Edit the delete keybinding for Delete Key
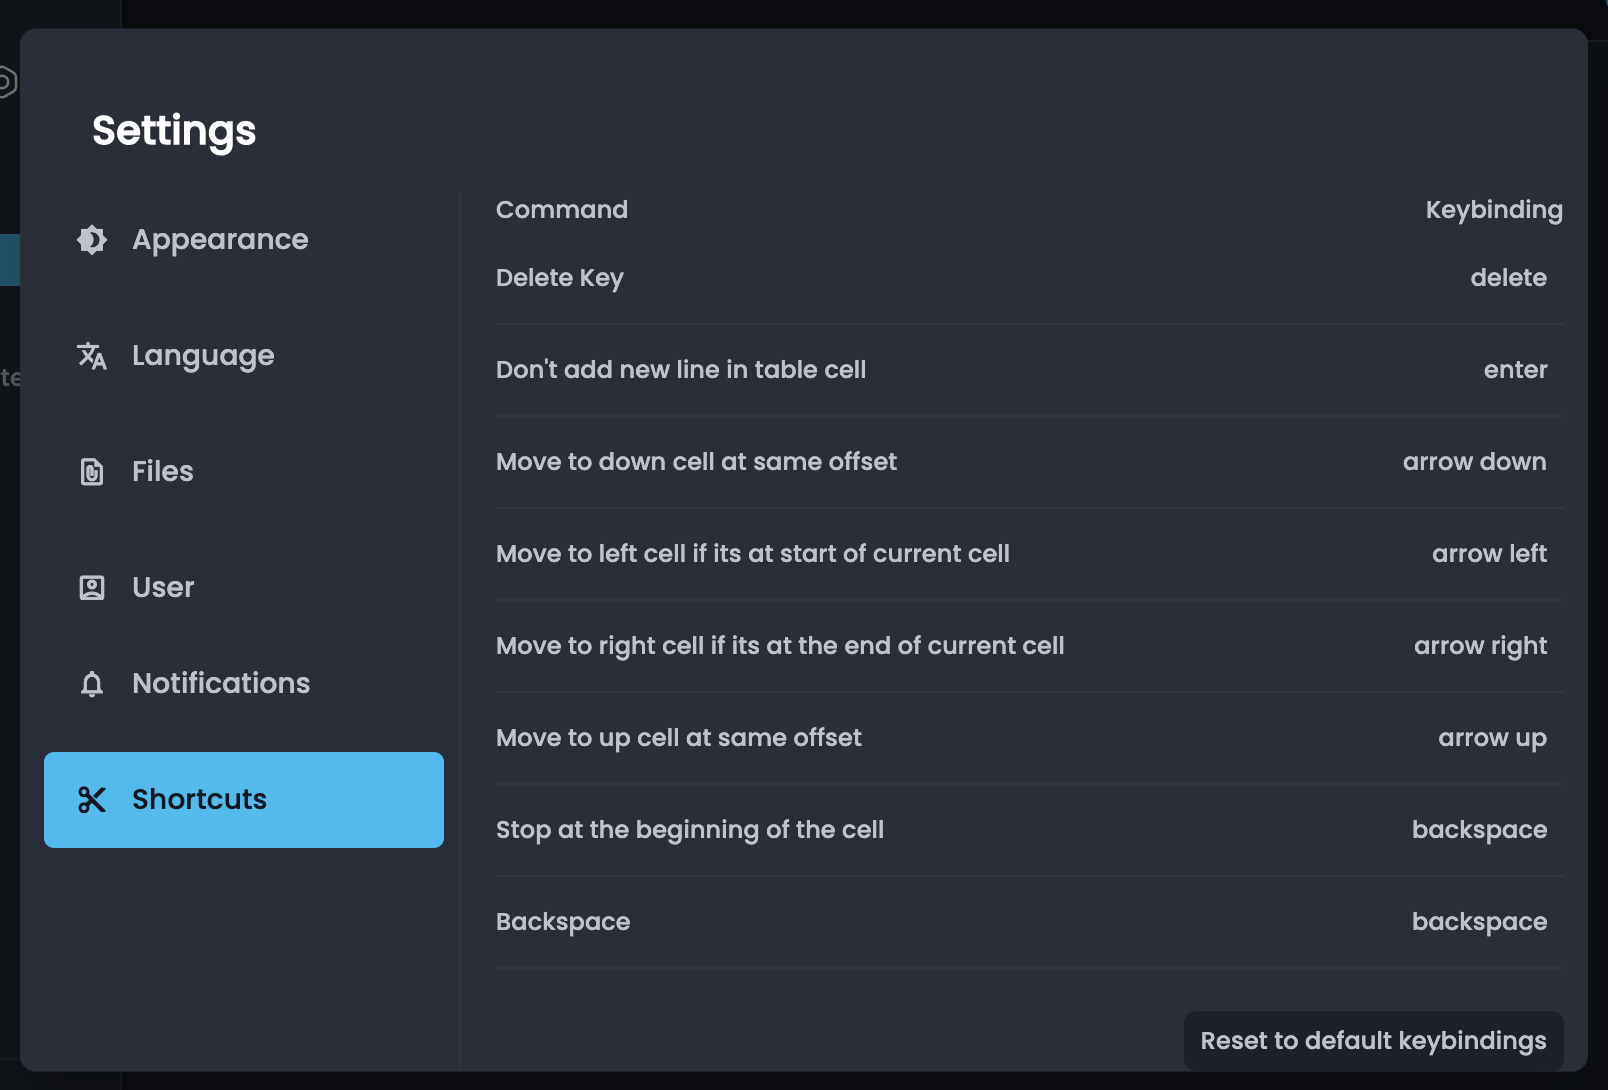Image resolution: width=1608 pixels, height=1090 pixels. 1509,278
